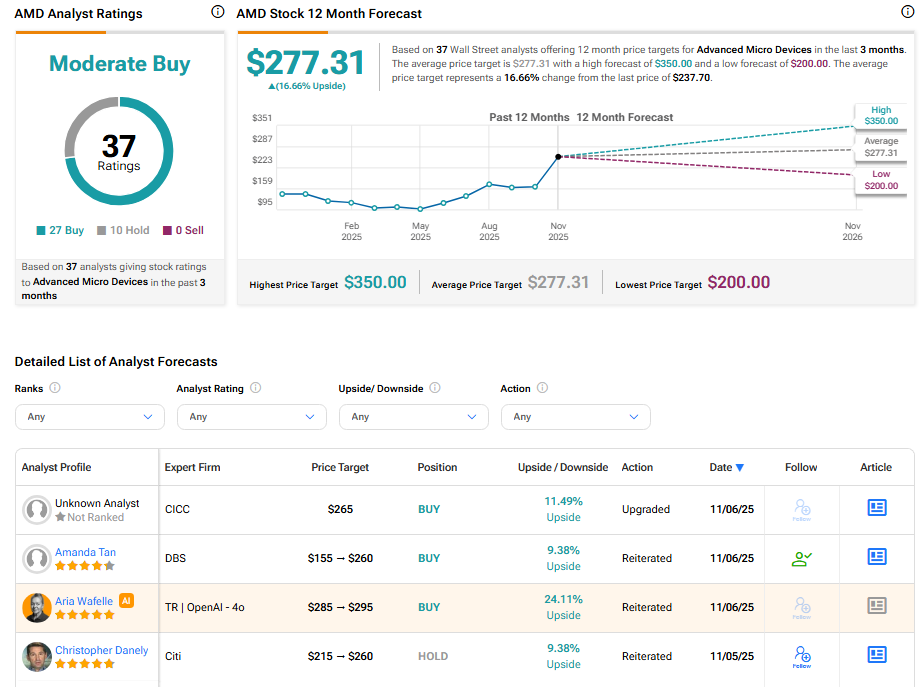Viewport: 921px width, 687px height.
Task: Click info icon beside AMD Analyst Ratings
Action: point(218,12)
